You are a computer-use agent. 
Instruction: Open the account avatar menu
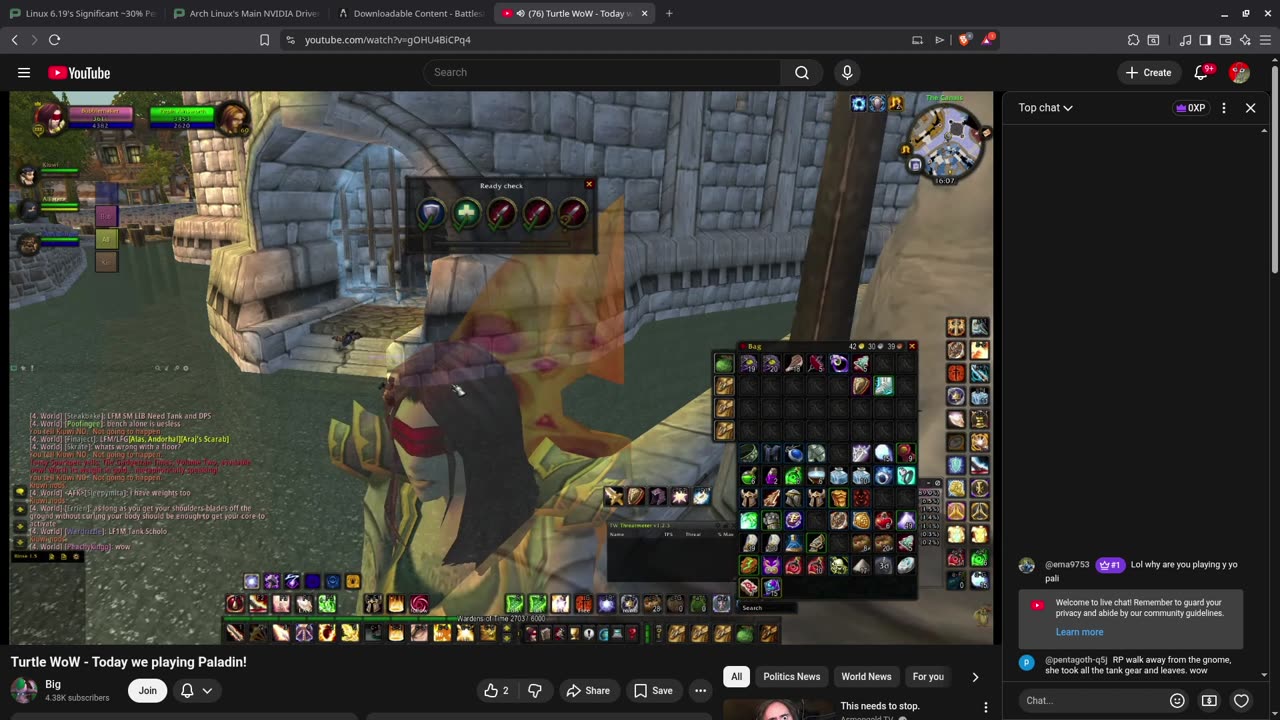pyautogui.click(x=1239, y=72)
